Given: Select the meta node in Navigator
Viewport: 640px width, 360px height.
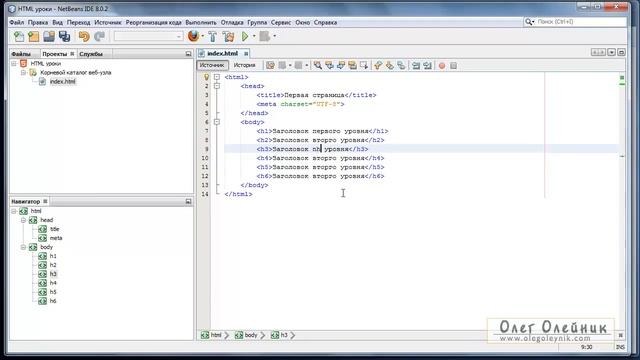Looking at the screenshot, I should click(x=56, y=238).
